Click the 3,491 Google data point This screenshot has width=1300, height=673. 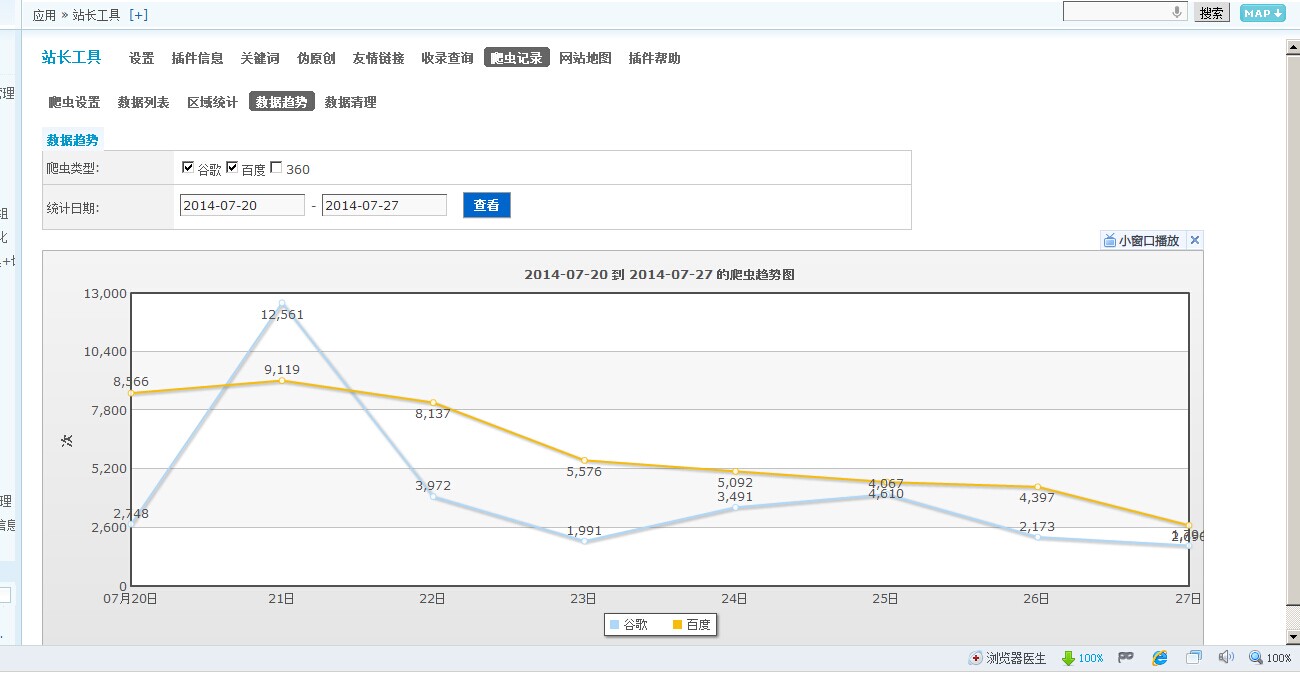tap(735, 507)
